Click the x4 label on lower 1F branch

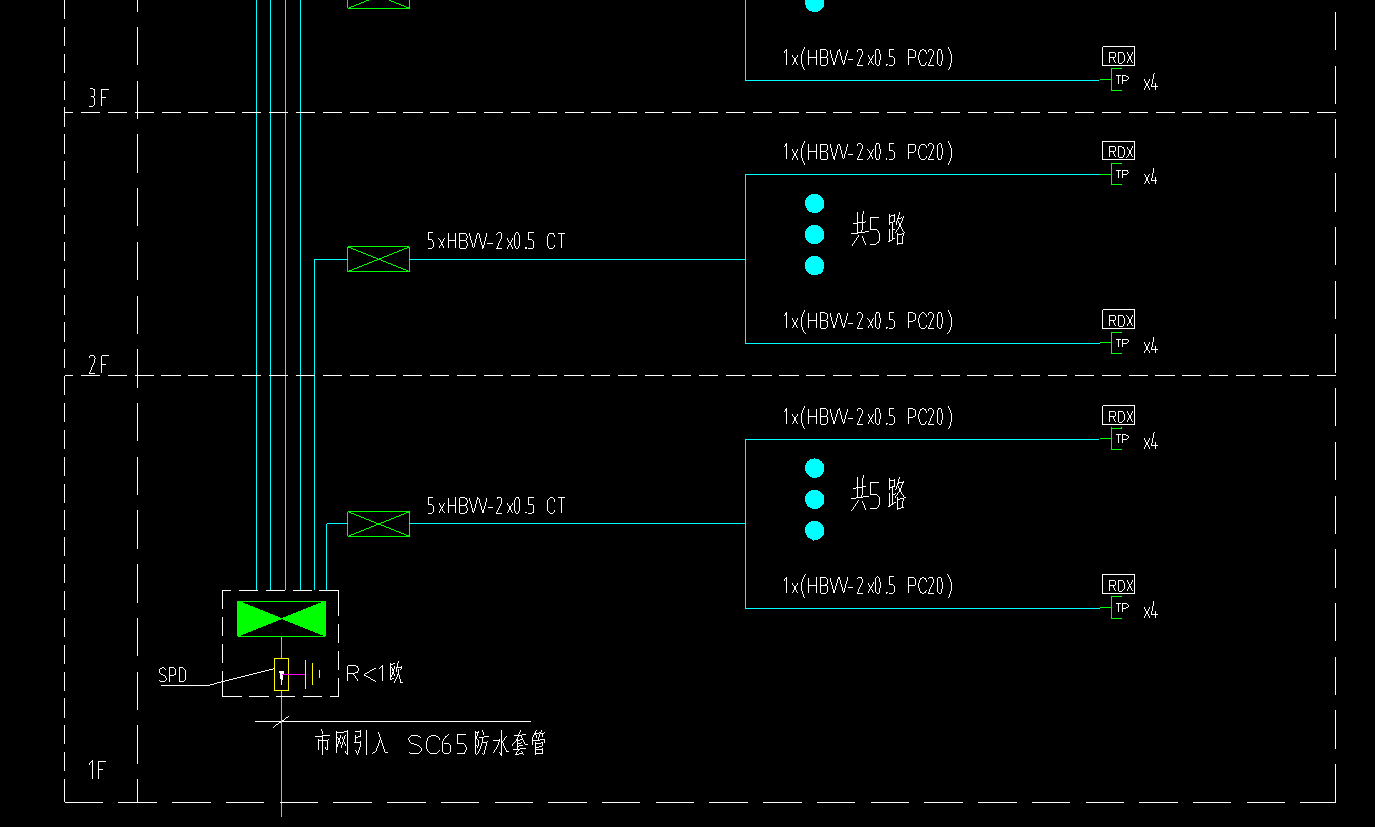1151,611
